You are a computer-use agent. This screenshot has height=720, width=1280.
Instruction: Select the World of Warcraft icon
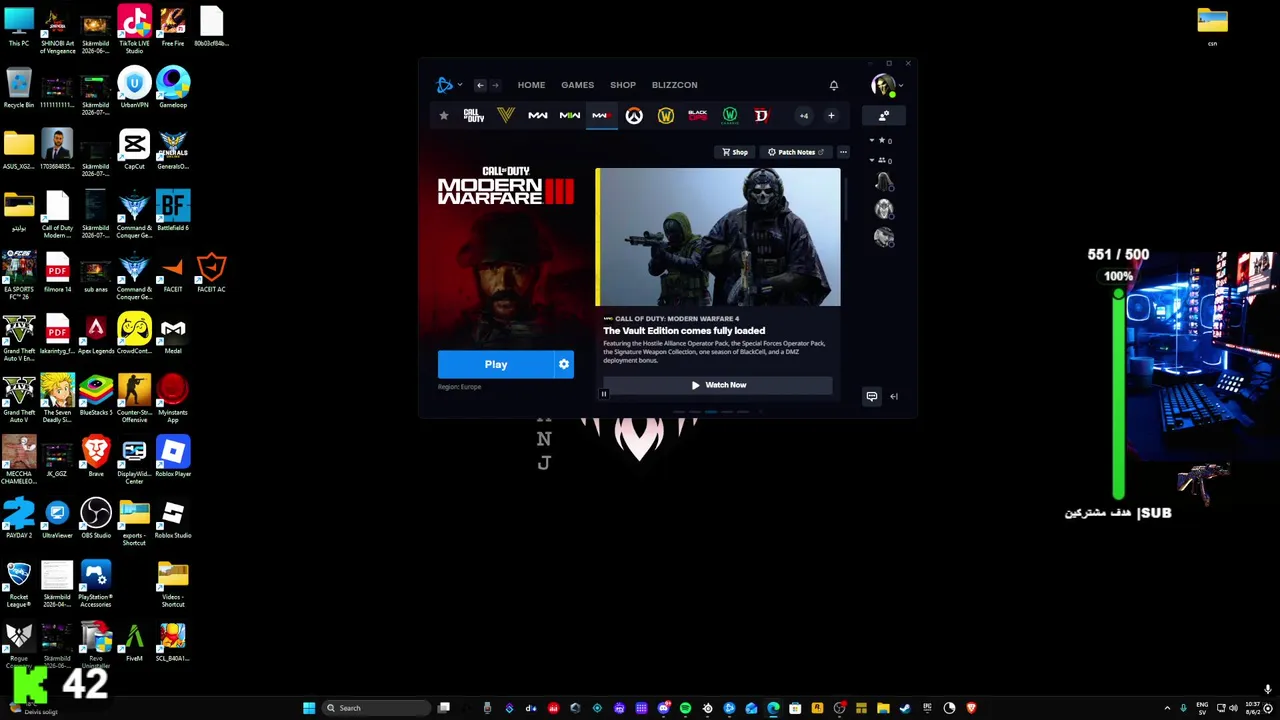666,116
